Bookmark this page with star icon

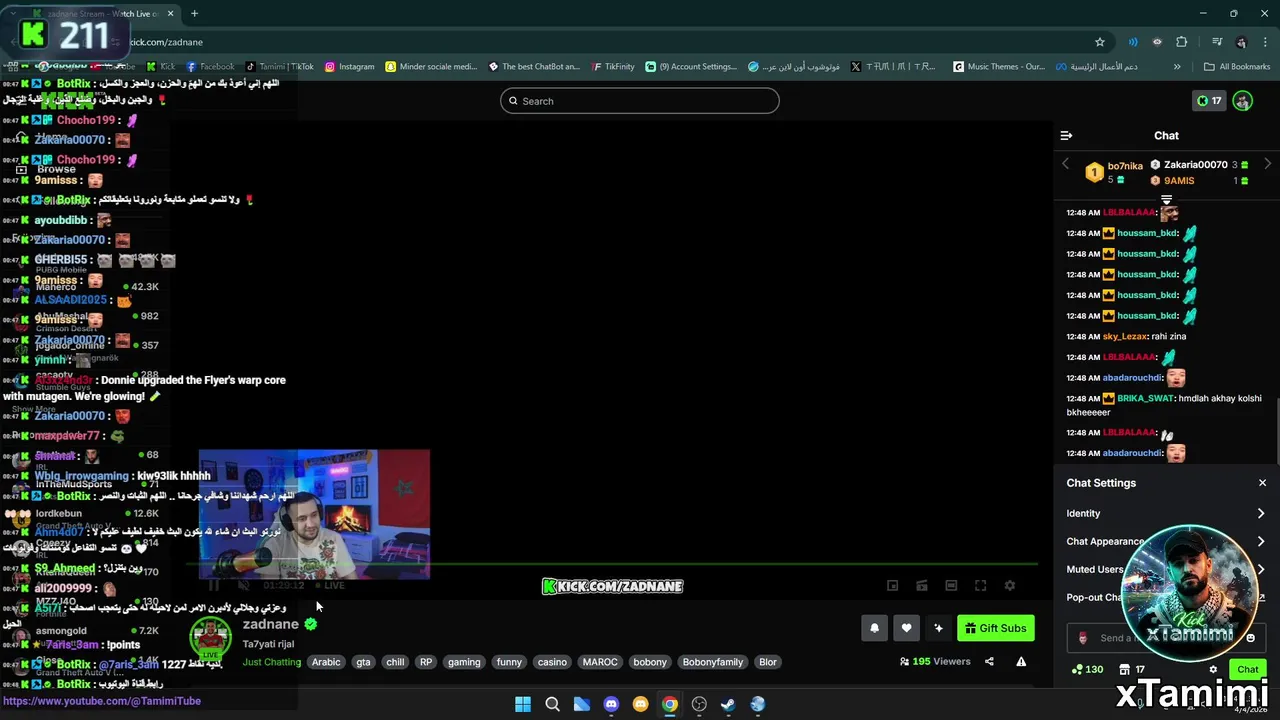pyautogui.click(x=1100, y=42)
